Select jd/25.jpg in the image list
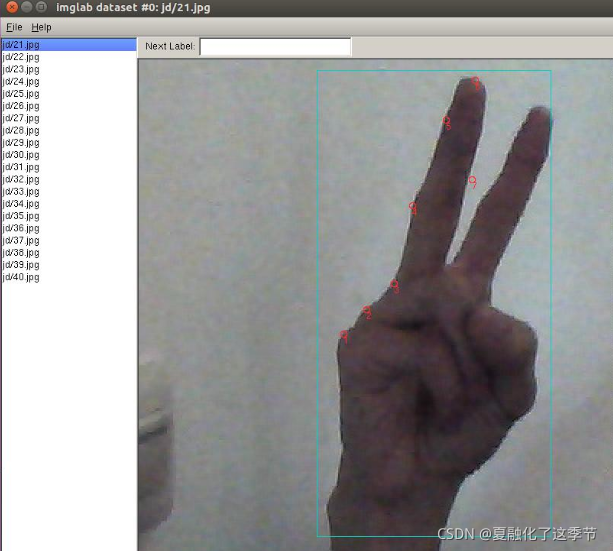Image resolution: width=613 pixels, height=551 pixels. coord(69,93)
